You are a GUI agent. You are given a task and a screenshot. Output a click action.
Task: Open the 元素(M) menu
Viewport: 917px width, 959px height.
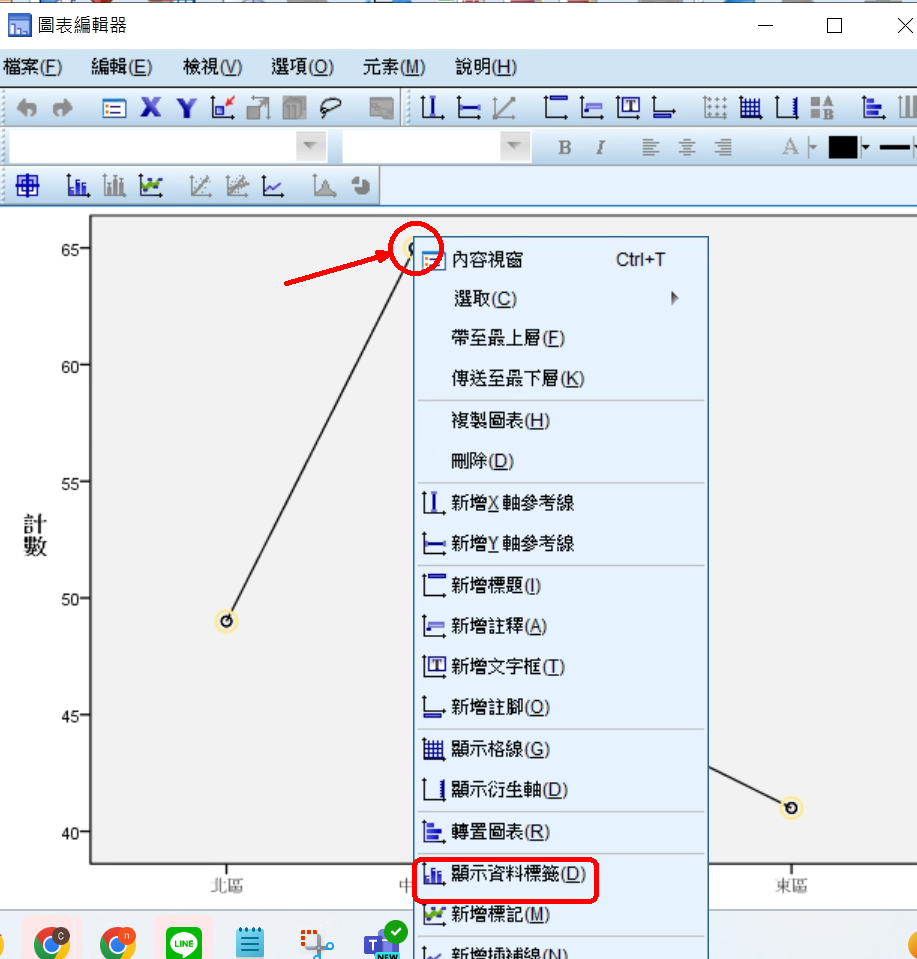(x=394, y=67)
